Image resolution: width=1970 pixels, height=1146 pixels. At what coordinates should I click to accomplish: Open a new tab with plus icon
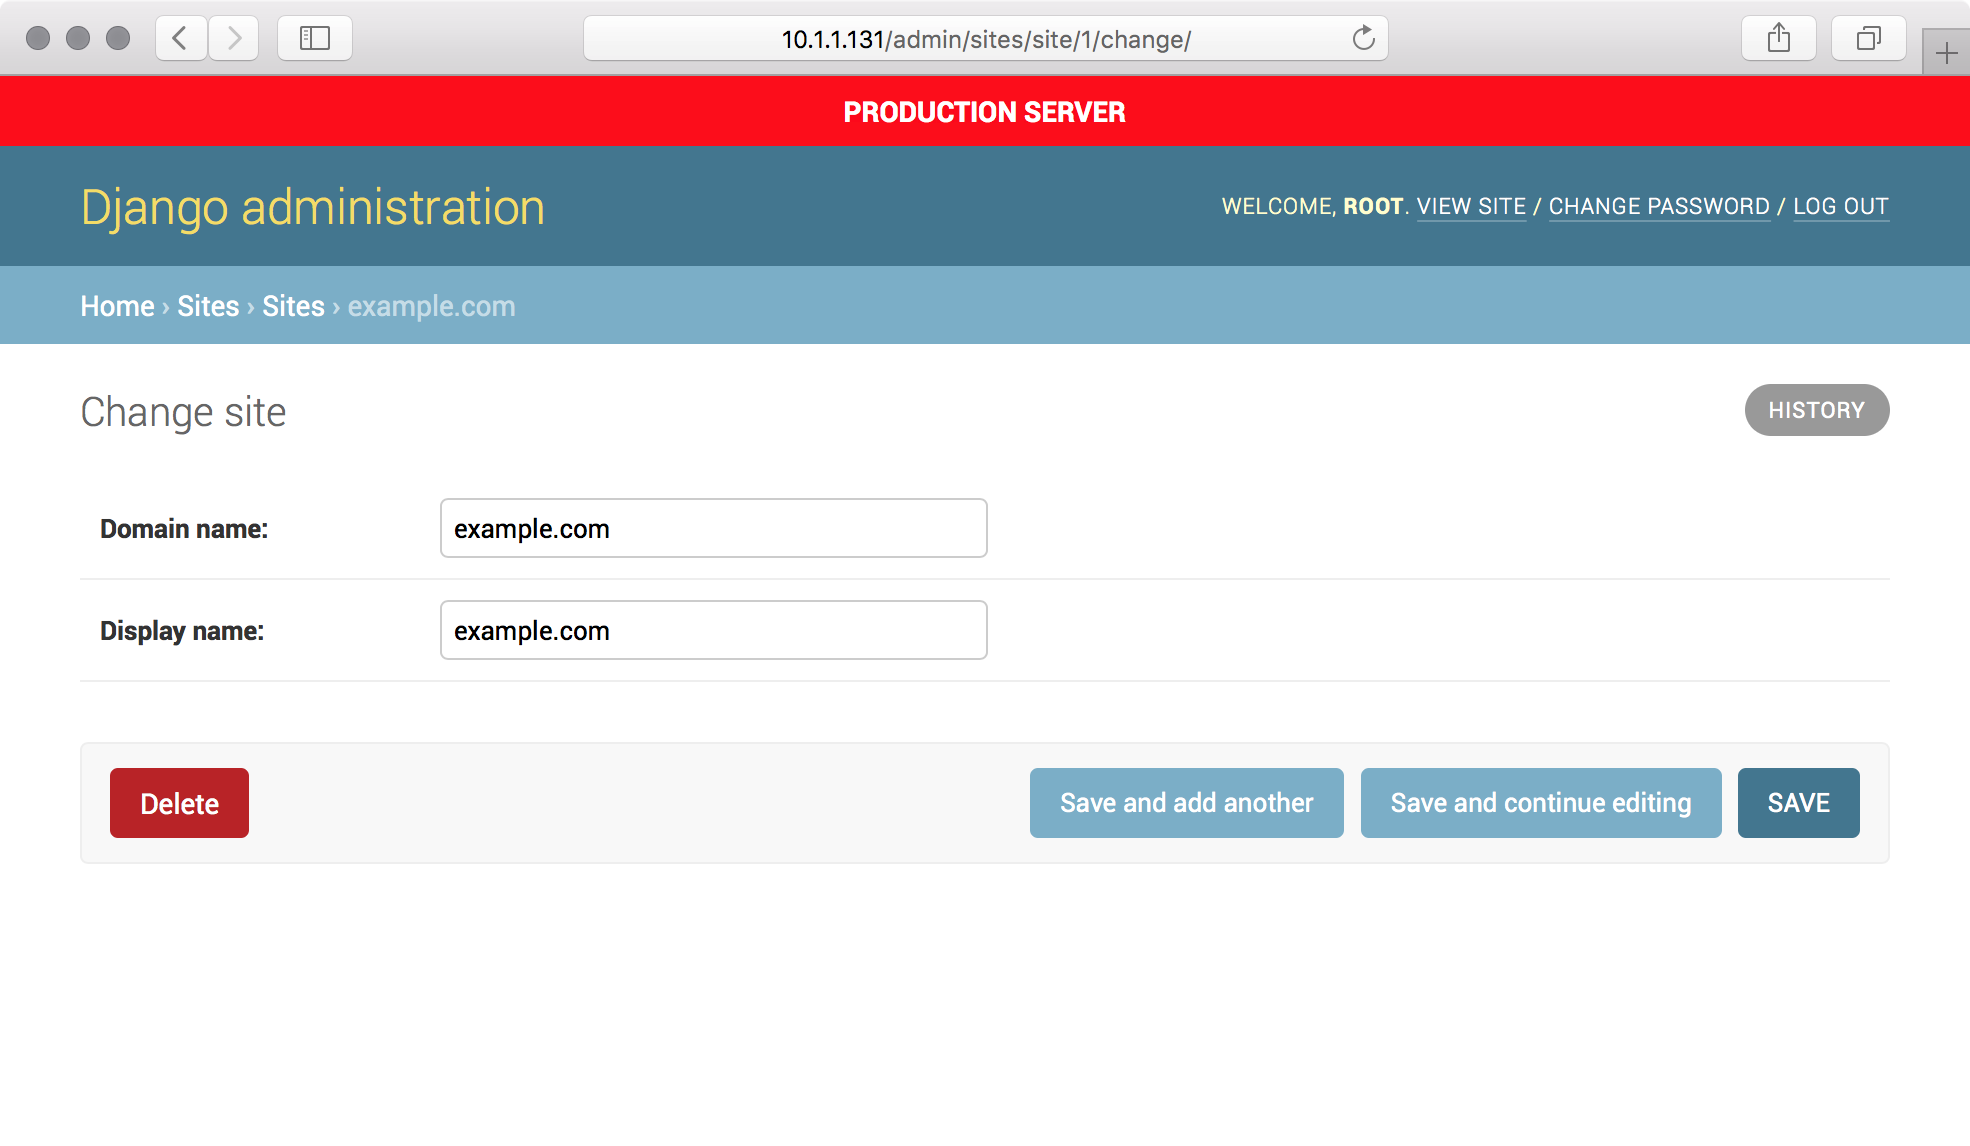1946,53
